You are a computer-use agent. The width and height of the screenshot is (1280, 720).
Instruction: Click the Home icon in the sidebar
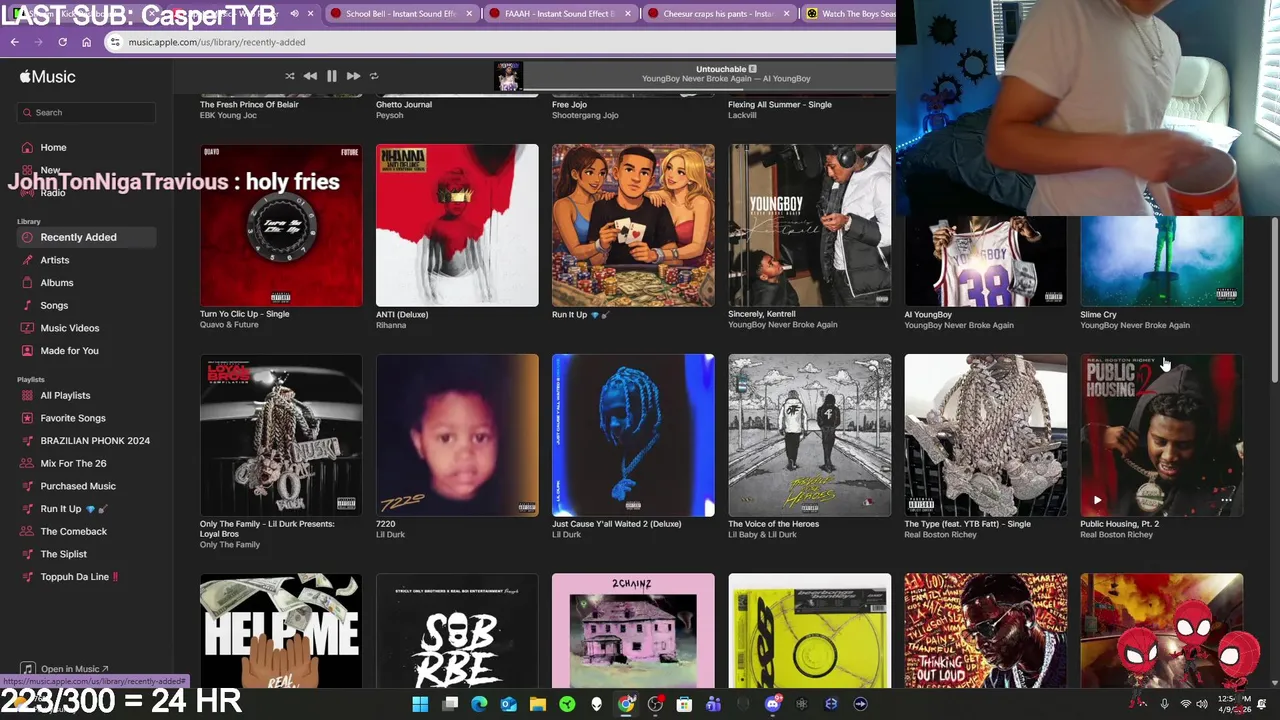point(28,147)
